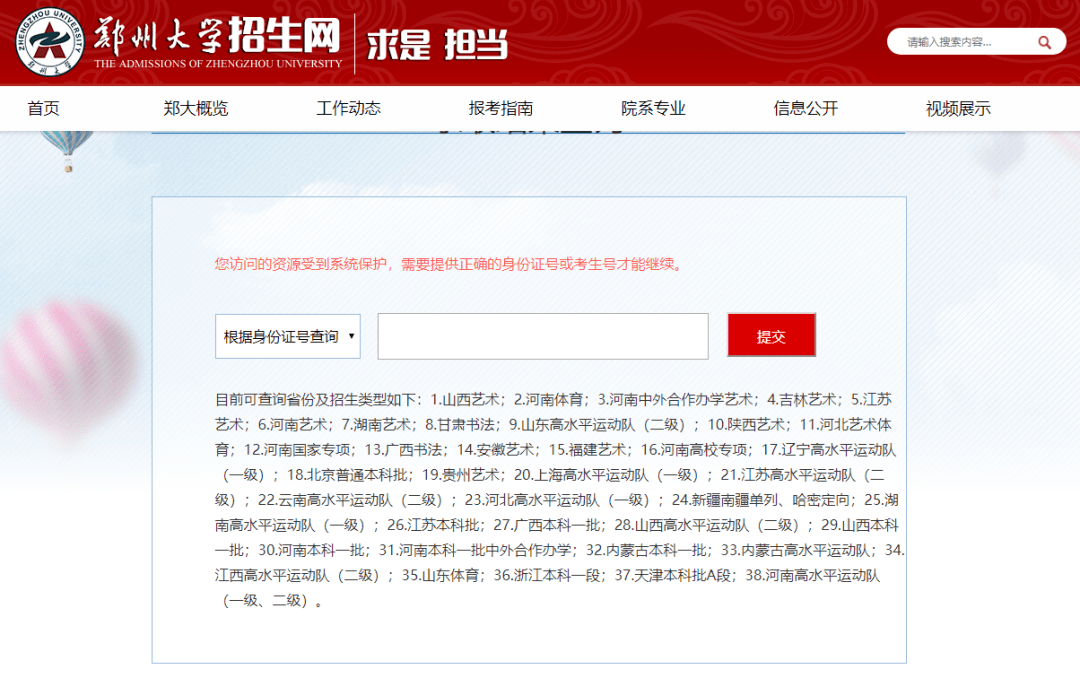Navigate to 信息公开

click(x=806, y=108)
